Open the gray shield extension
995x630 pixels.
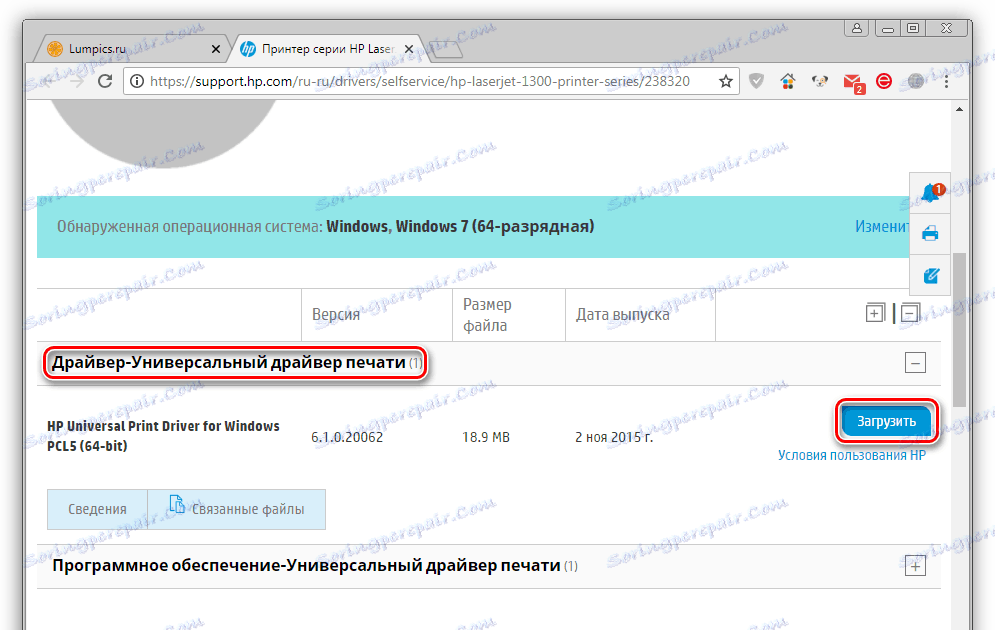pos(756,81)
